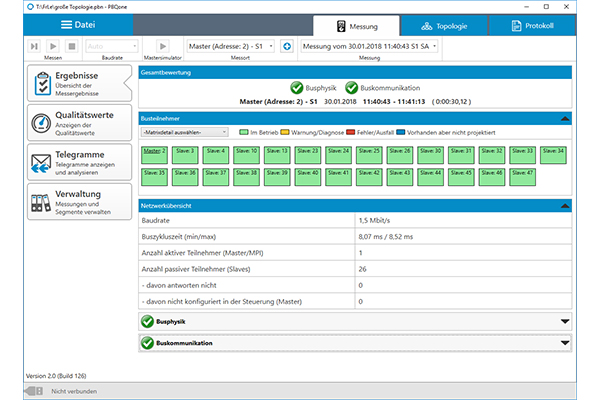
Task: Click the Buszykluszeit value 8,07 ms / 8,52 ms
Action: 386,237
